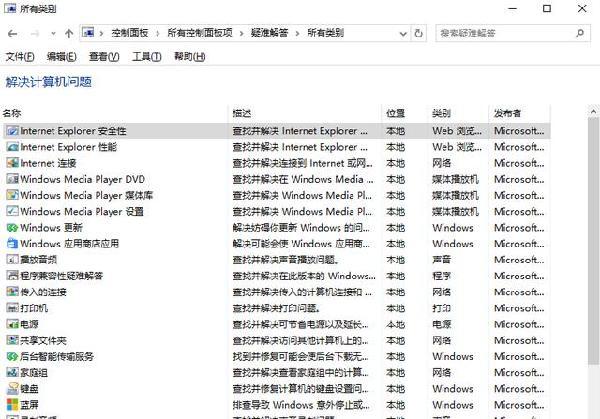Click description 查找并解决声音播放问题。
This screenshot has height=419, width=600.
[x=285, y=259]
